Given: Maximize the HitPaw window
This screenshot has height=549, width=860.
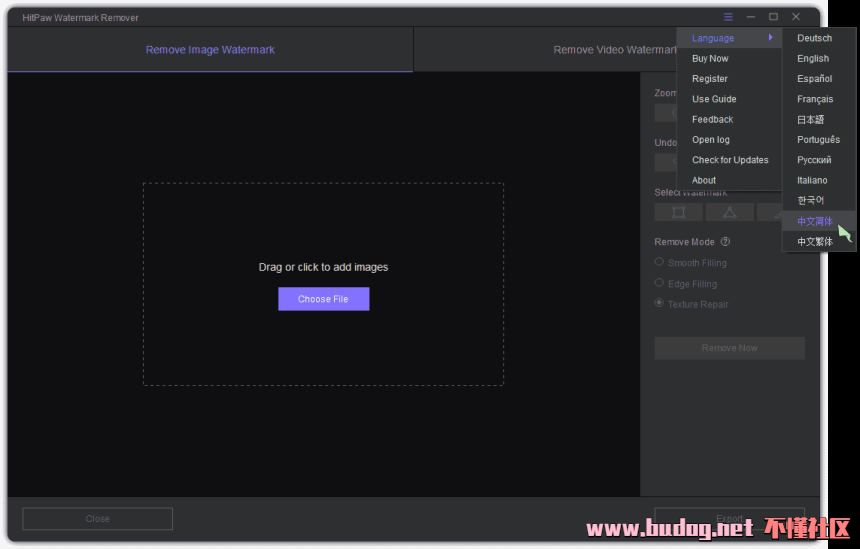Looking at the screenshot, I should coord(773,17).
